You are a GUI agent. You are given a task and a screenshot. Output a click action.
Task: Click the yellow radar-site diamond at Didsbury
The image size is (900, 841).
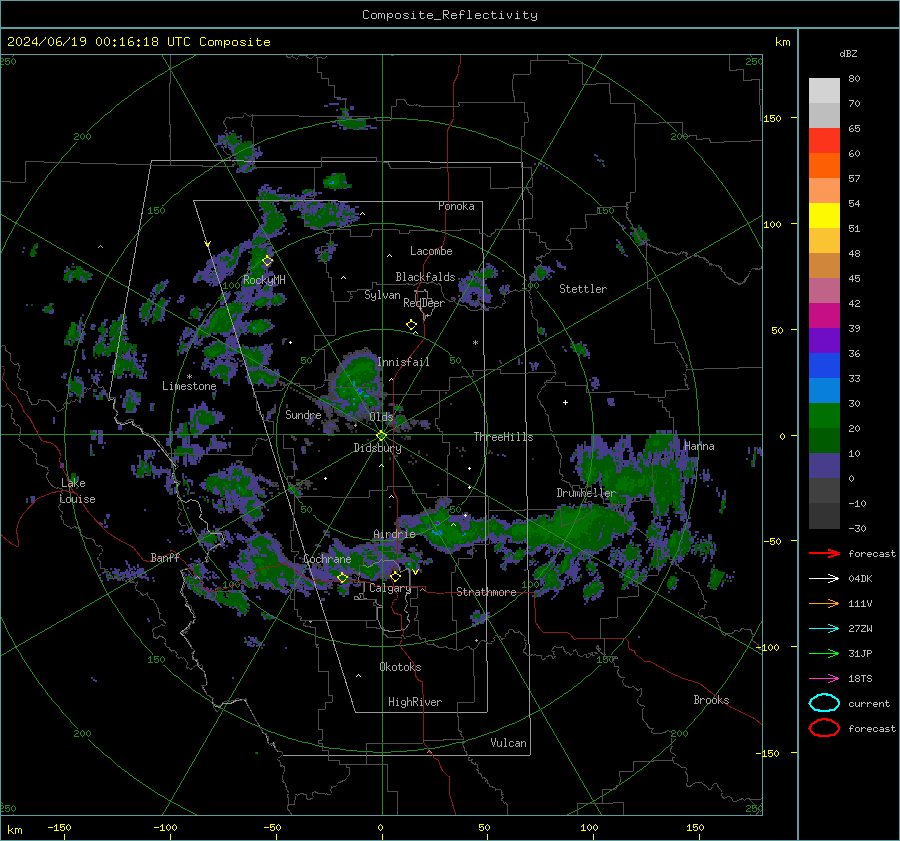[381, 436]
